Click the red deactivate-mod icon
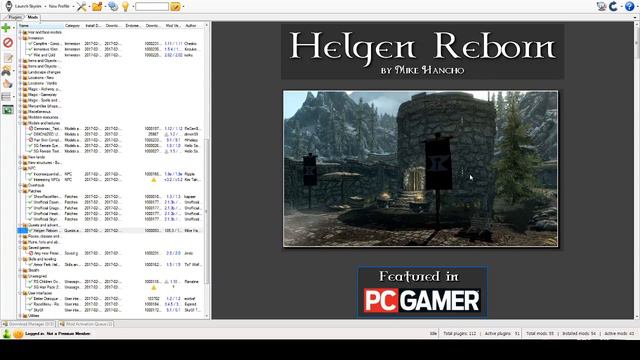The image size is (640, 360). pyautogui.click(x=8, y=42)
